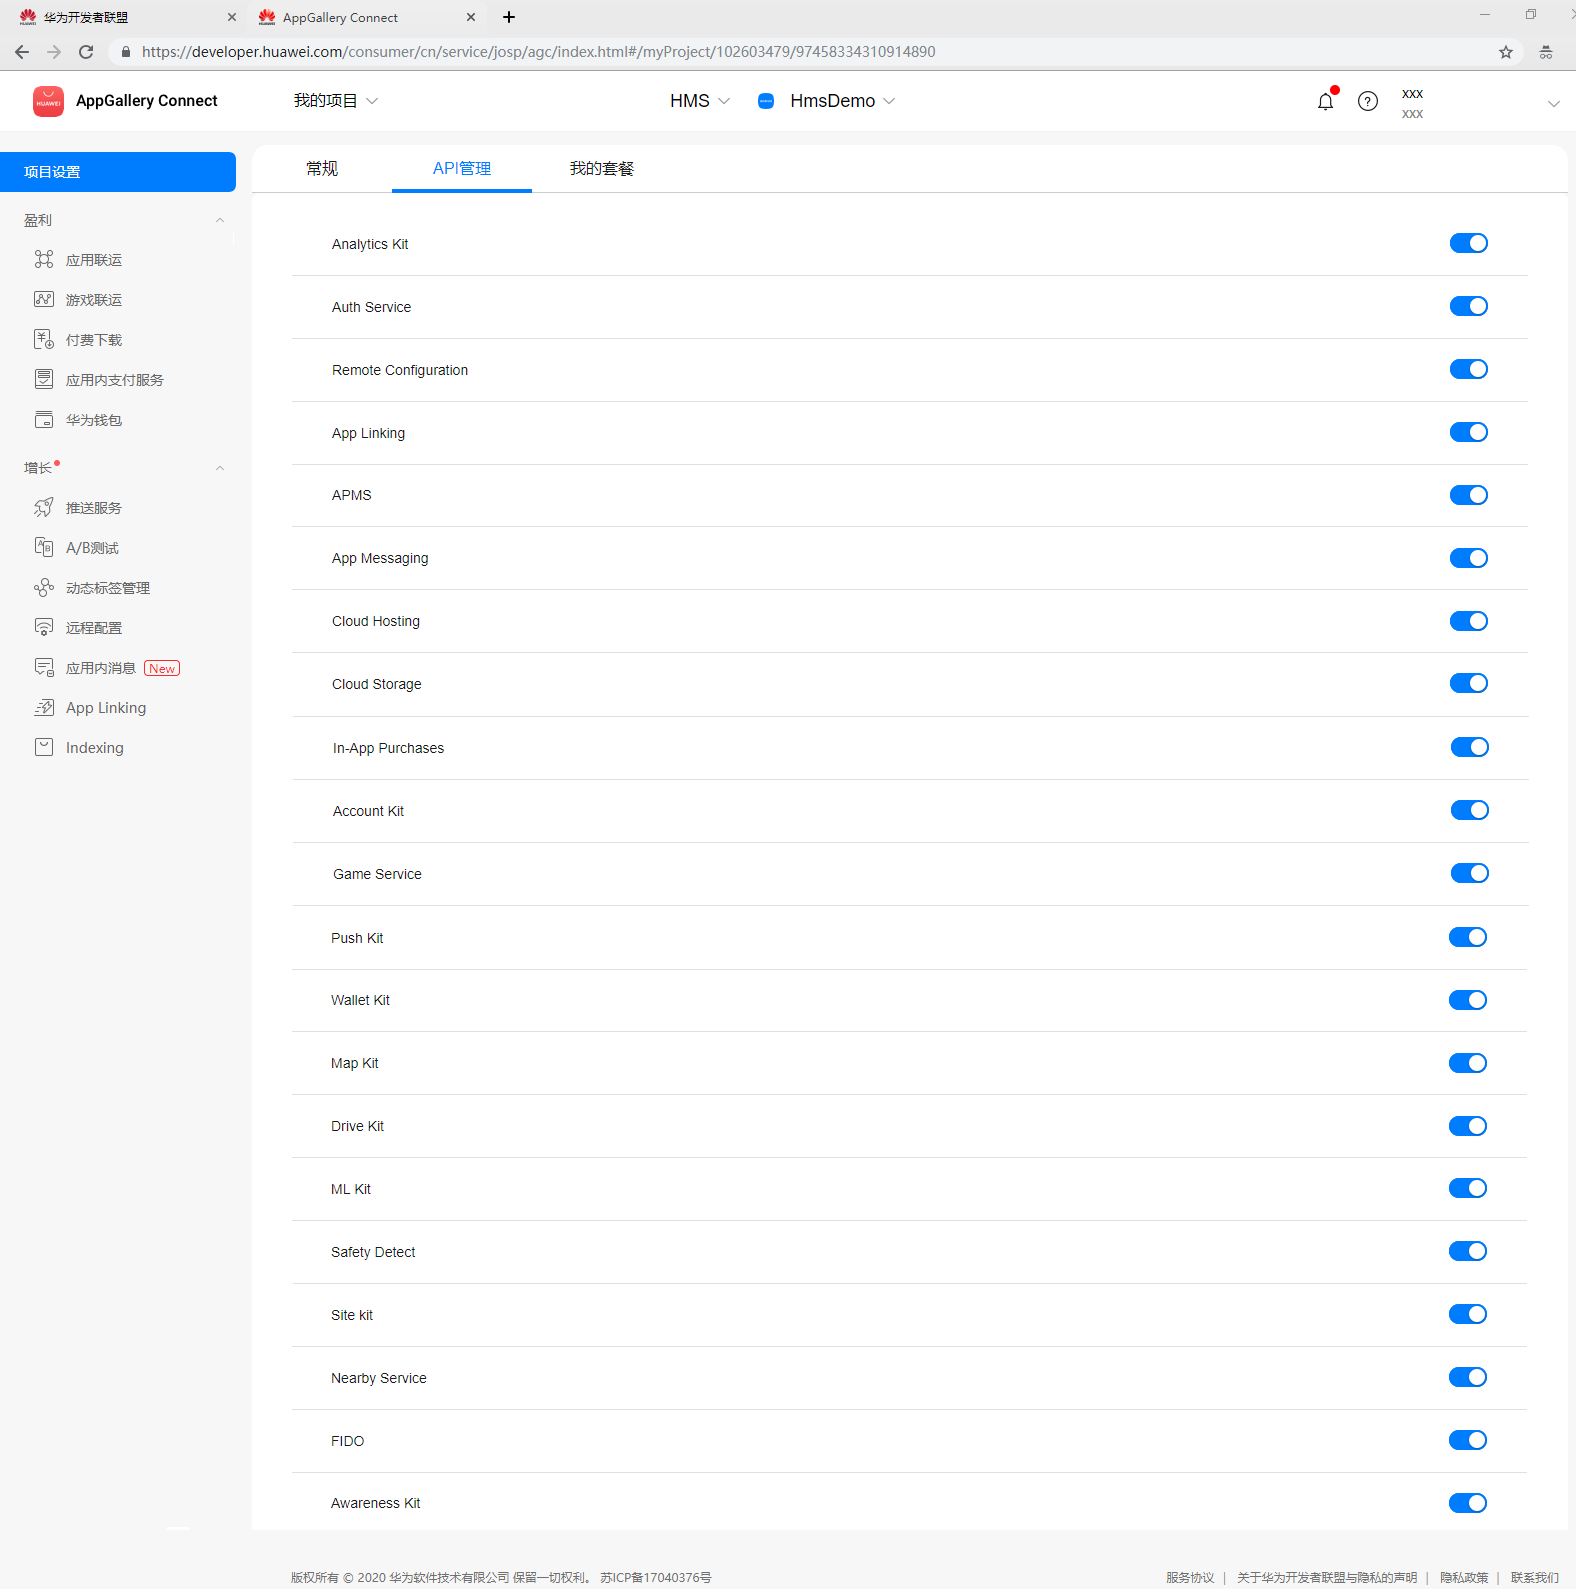Viewport: 1576px width, 1589px height.
Task: Click the 动态标签管理 sidebar icon
Action: tap(44, 588)
